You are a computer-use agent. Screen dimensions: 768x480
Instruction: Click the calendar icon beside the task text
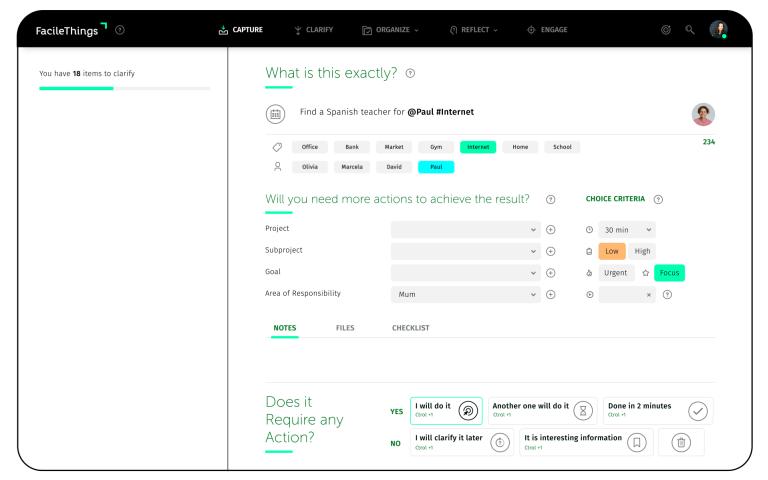click(275, 113)
